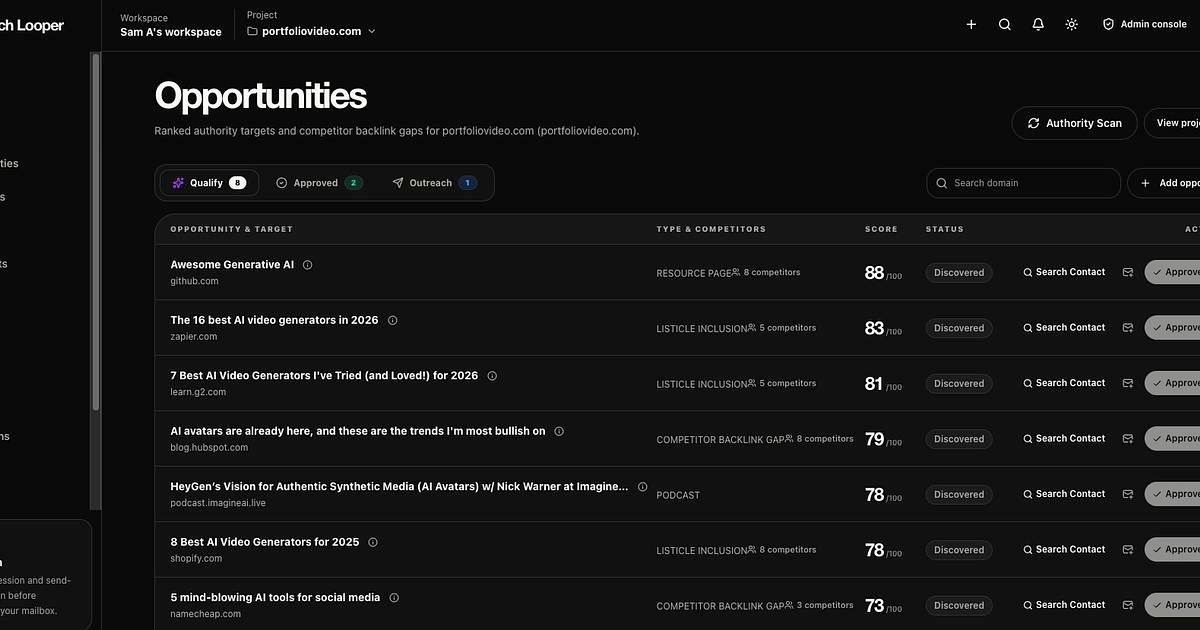Approve the shopify.com opportunity
The image size is (1200, 630).
1173,550
